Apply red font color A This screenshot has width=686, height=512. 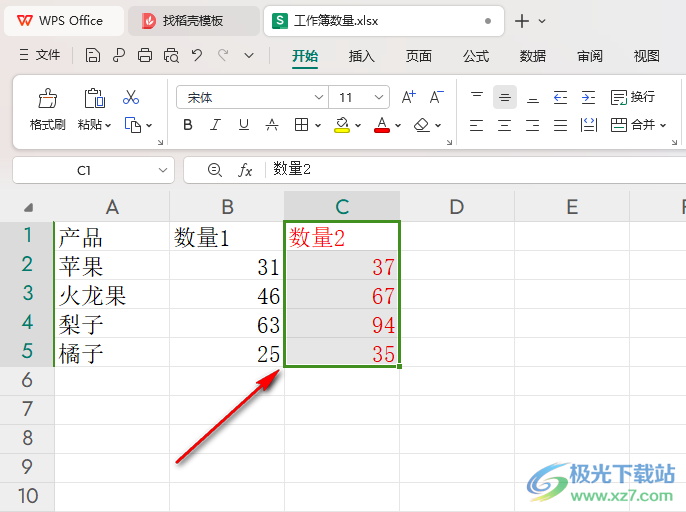[x=382, y=125]
